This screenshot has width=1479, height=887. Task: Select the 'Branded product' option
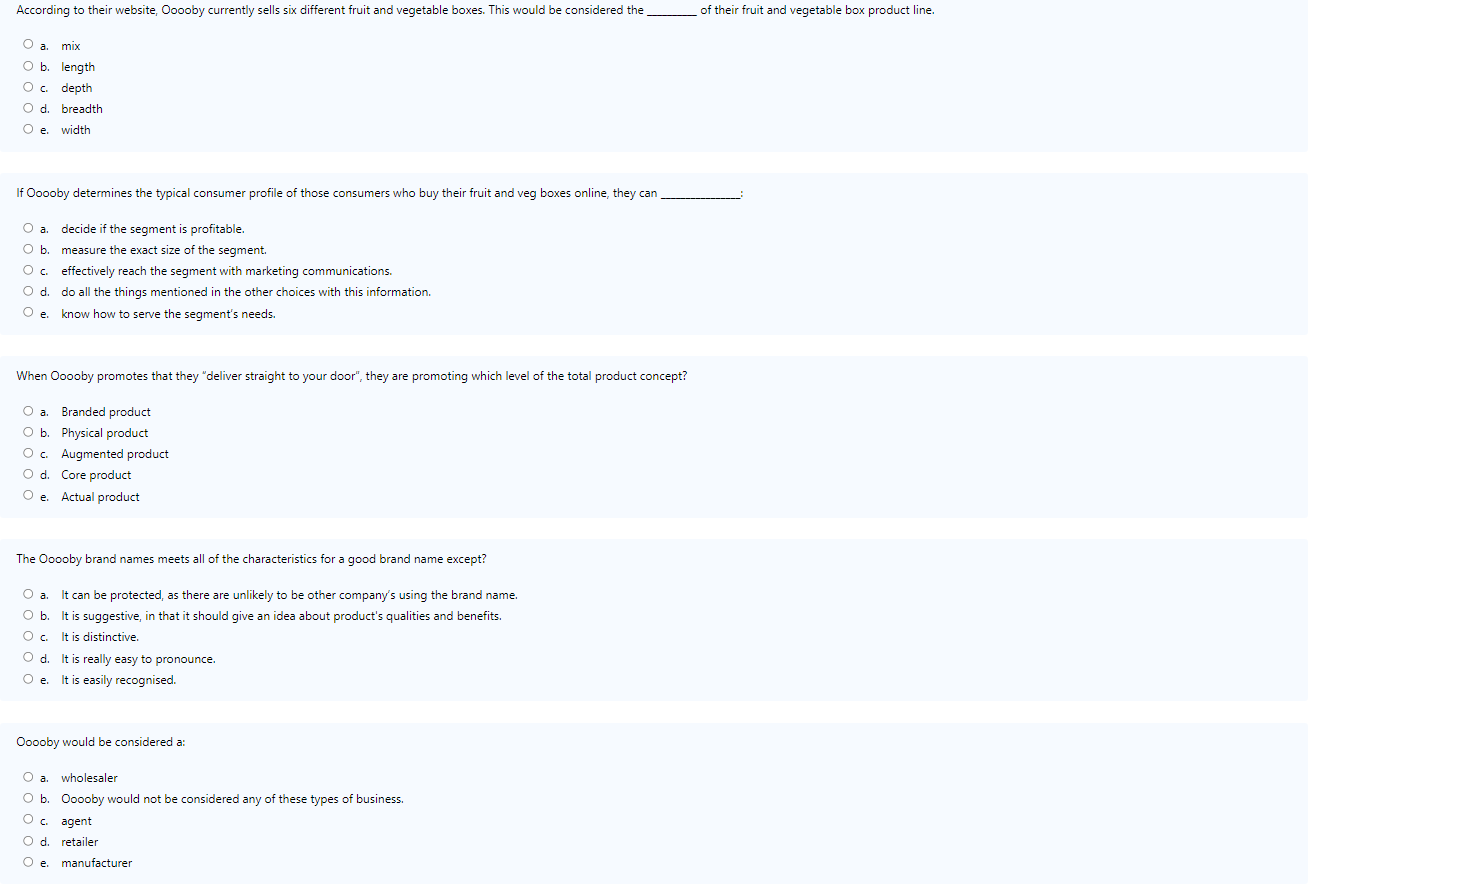point(28,410)
